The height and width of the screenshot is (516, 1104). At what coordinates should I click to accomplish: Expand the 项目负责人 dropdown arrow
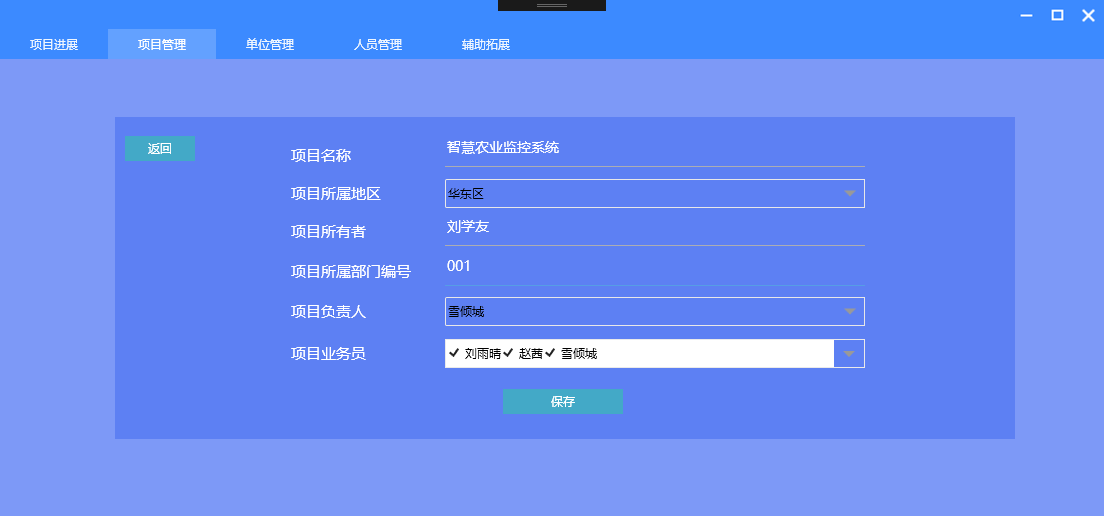(850, 311)
